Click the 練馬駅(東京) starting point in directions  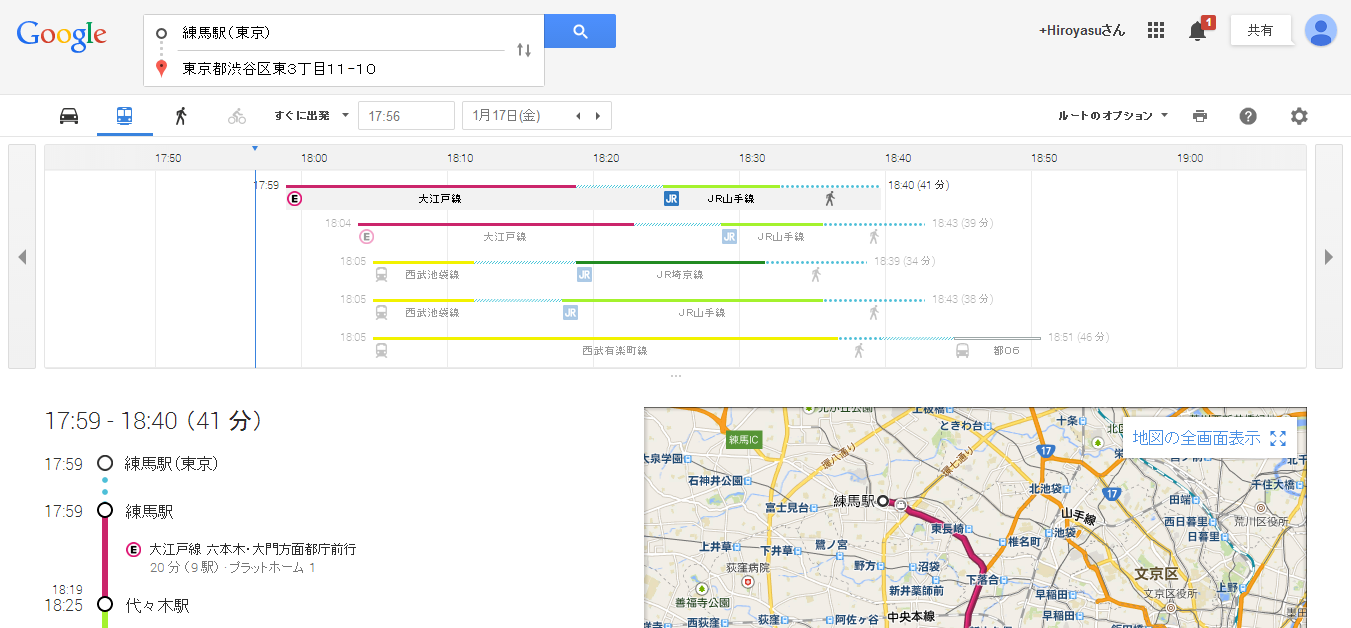pyautogui.click(x=171, y=464)
